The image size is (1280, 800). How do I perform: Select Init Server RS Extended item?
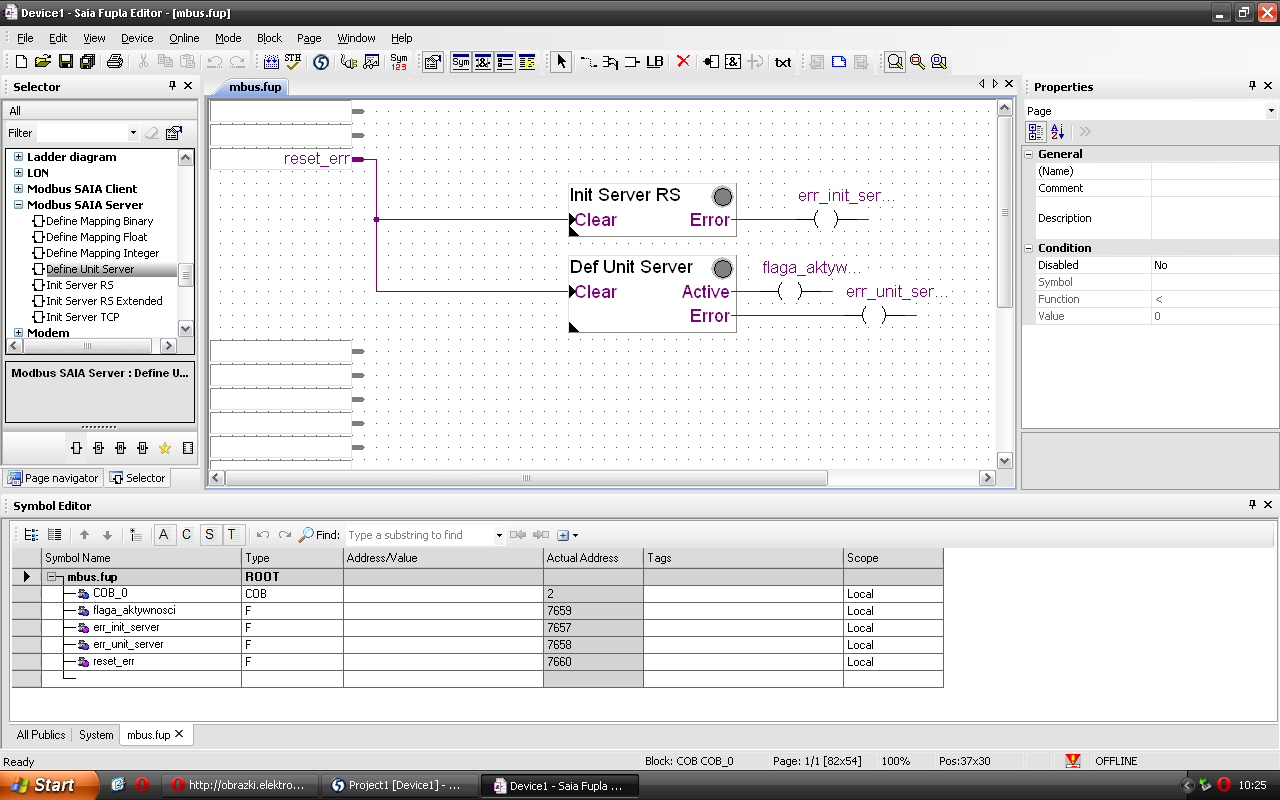(104, 301)
